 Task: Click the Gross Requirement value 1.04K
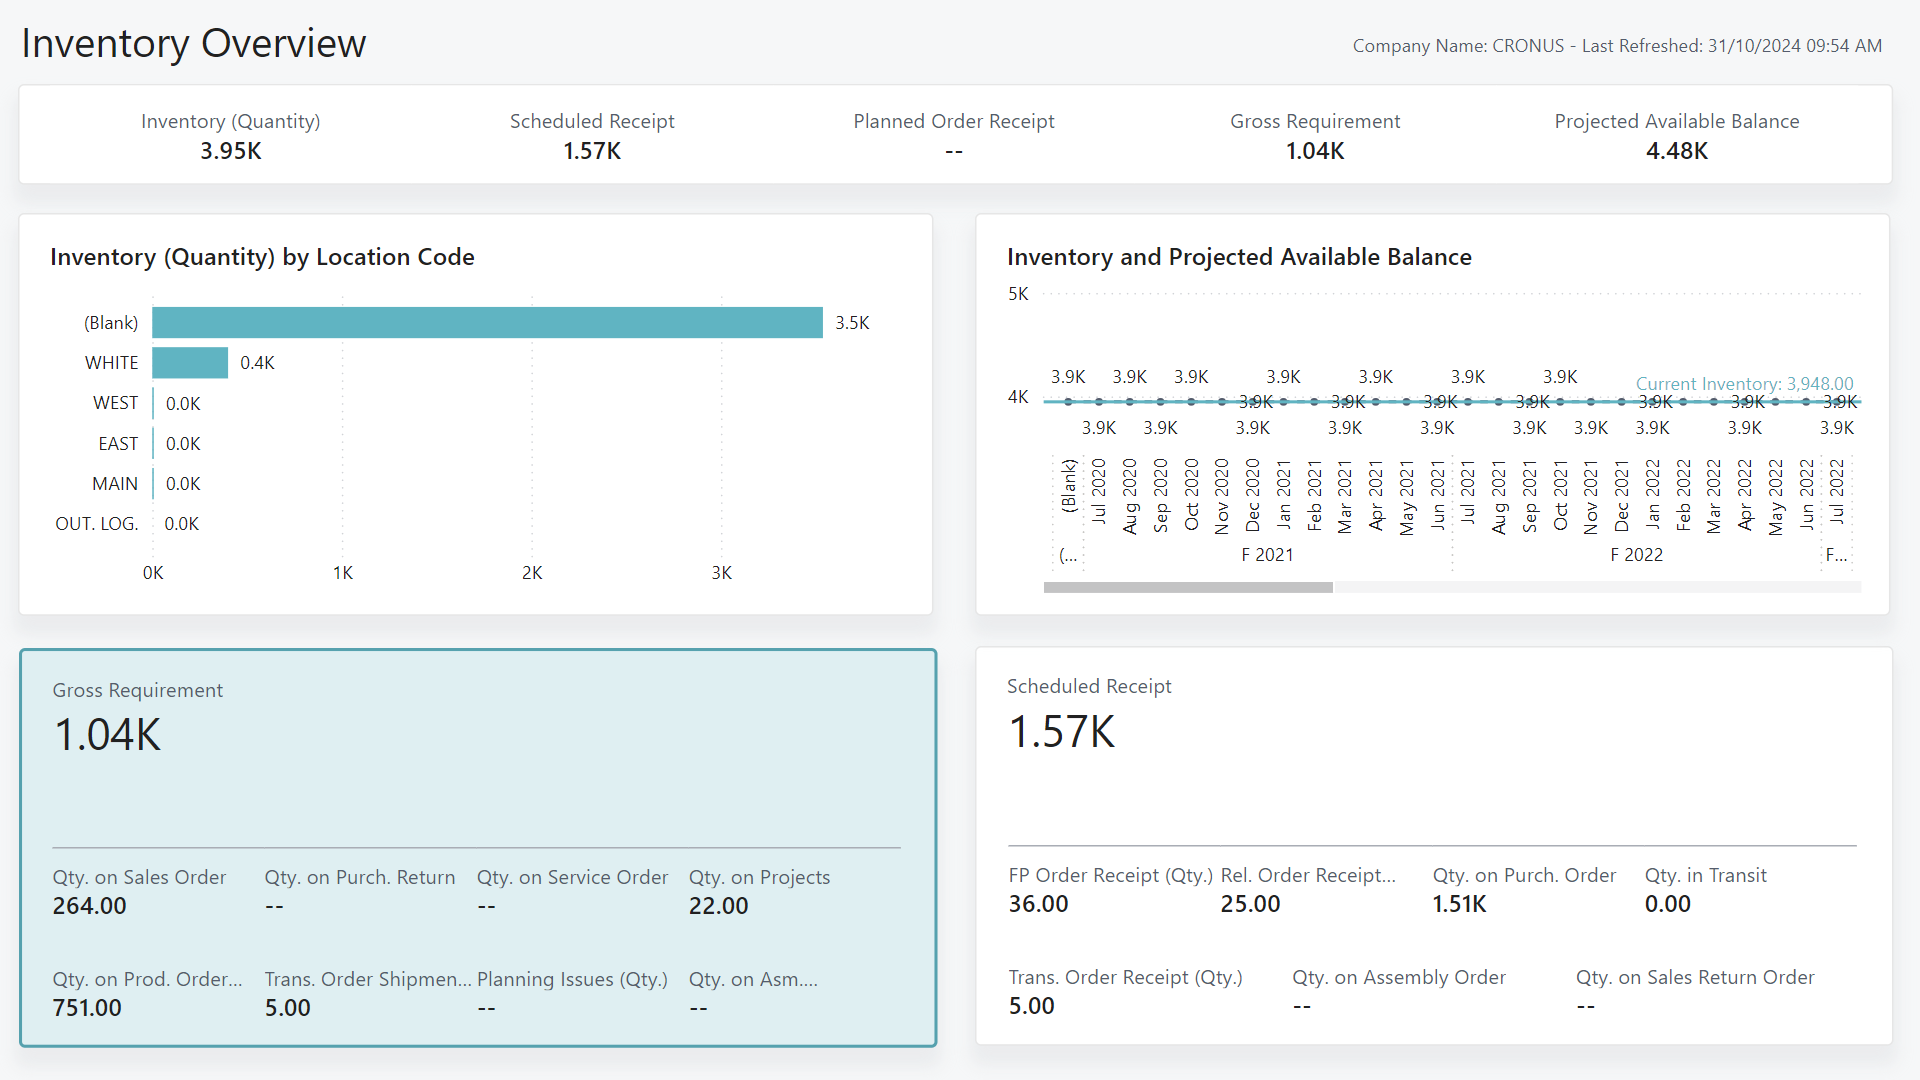point(1315,151)
